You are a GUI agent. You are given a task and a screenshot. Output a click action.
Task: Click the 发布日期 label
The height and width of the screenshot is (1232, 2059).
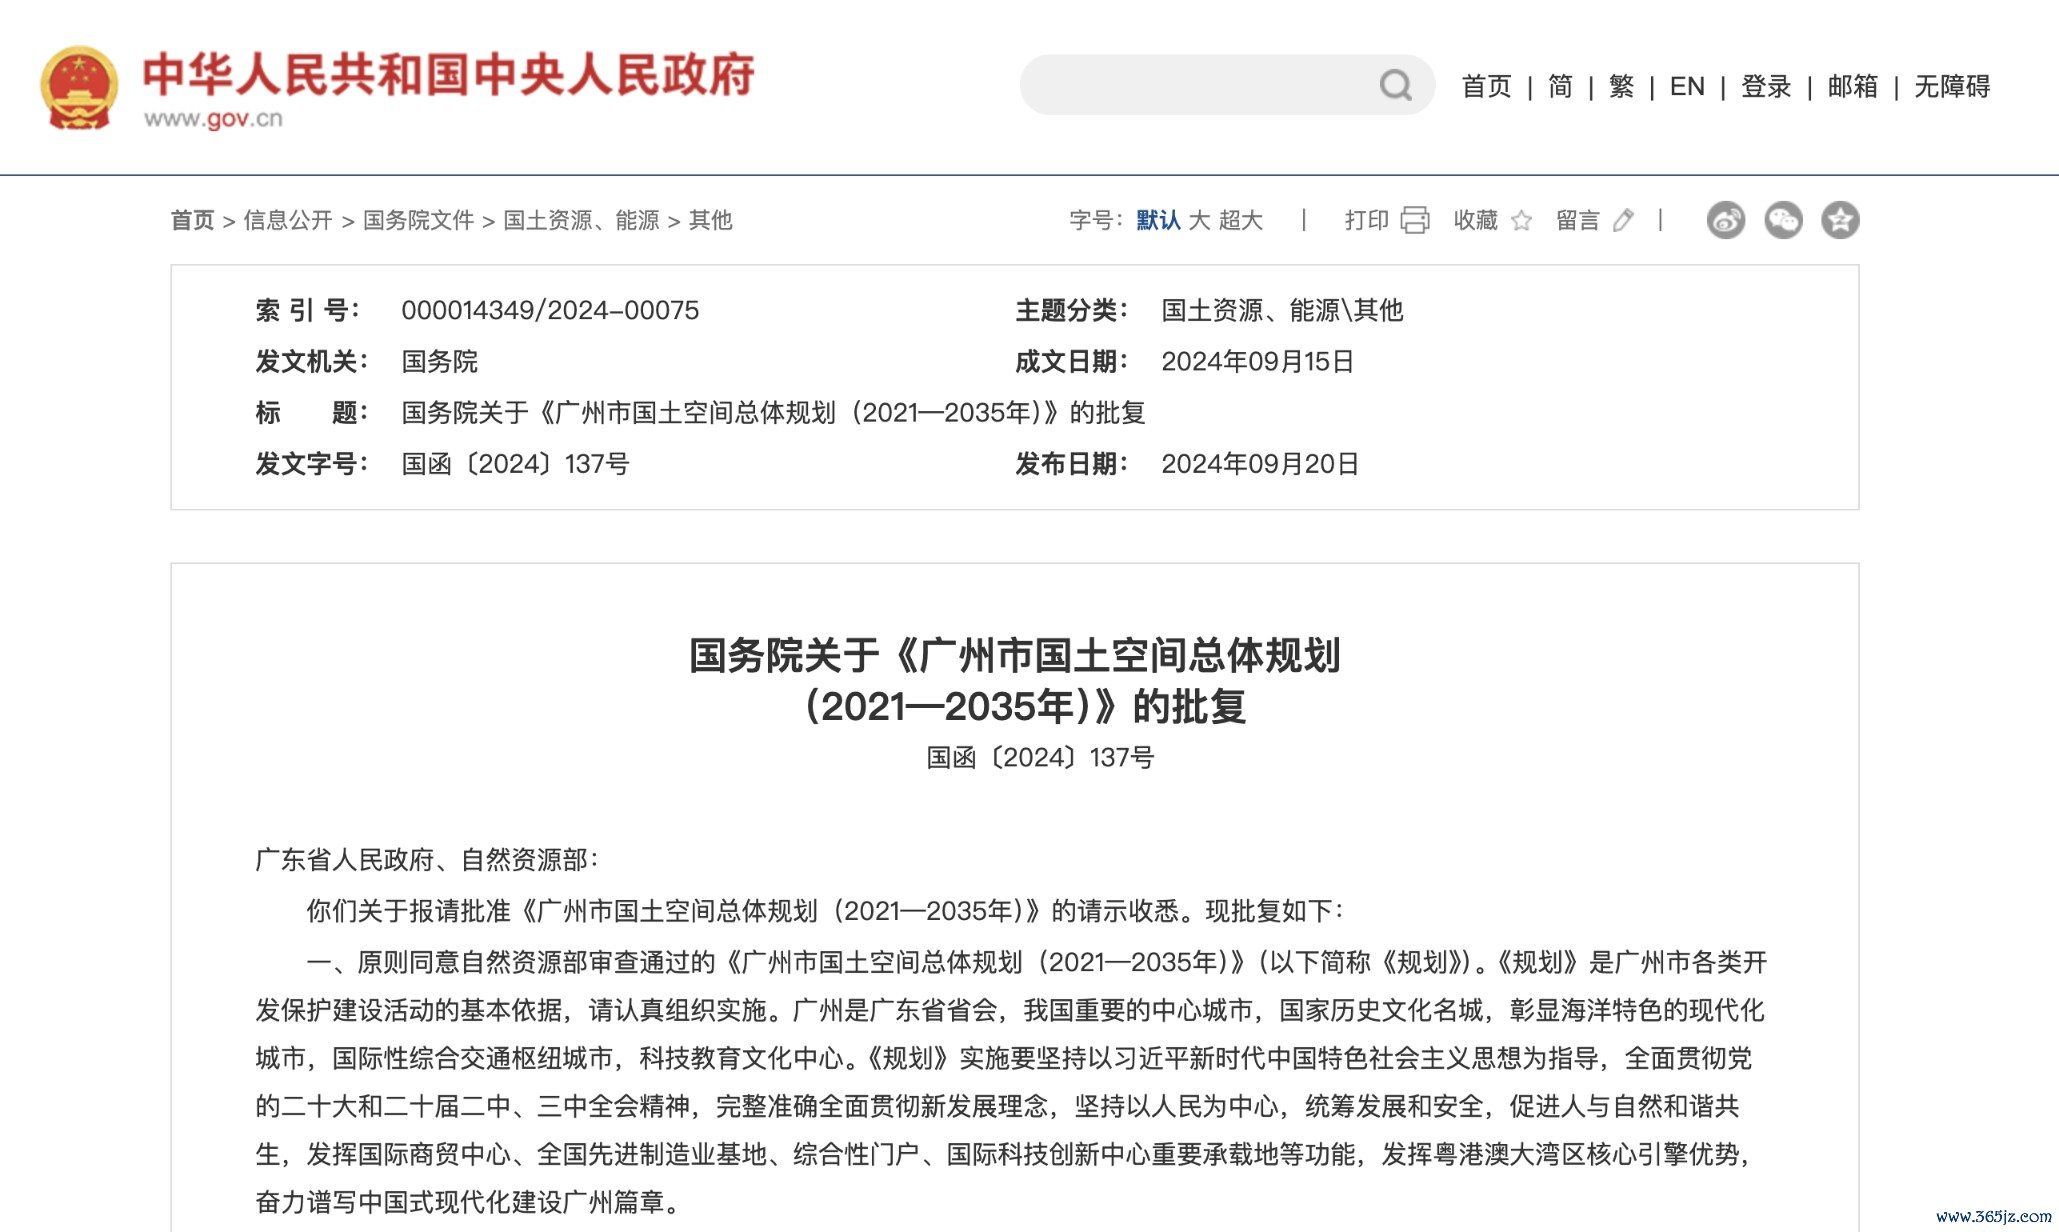click(x=1072, y=464)
